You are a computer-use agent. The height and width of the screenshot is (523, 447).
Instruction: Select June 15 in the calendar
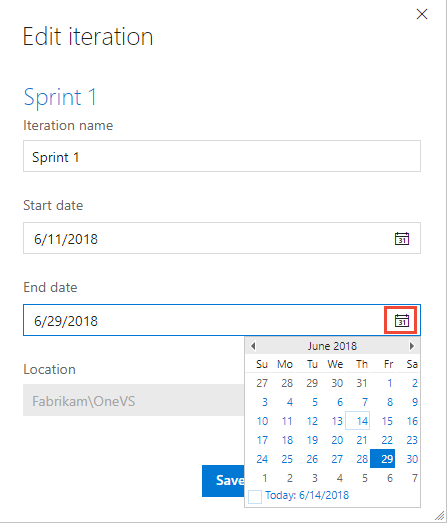coord(387,421)
